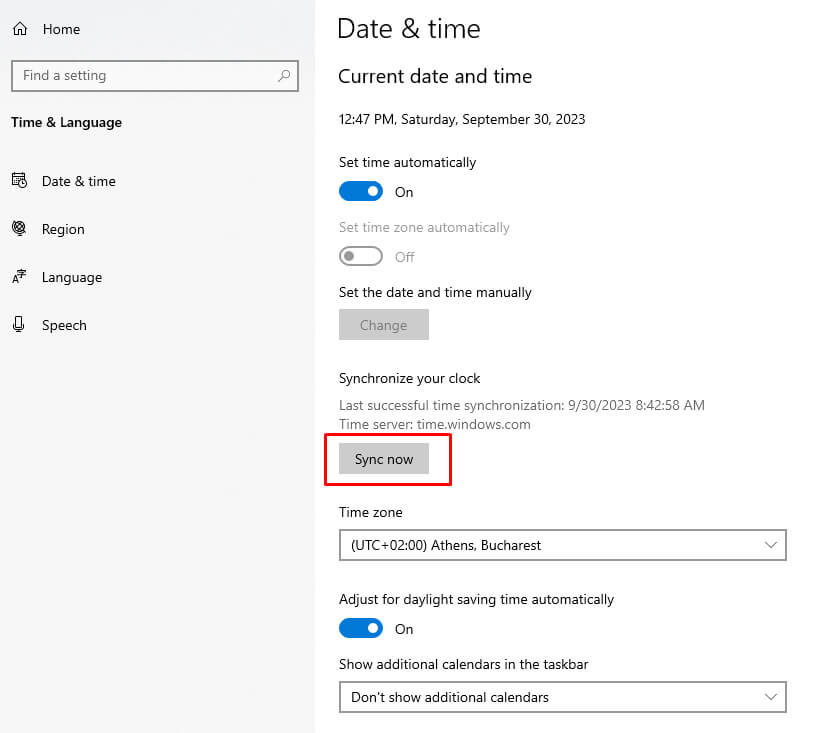This screenshot has height=733, width=821.
Task: Click the Time zone dropdown chevron arrow
Action: [770, 545]
